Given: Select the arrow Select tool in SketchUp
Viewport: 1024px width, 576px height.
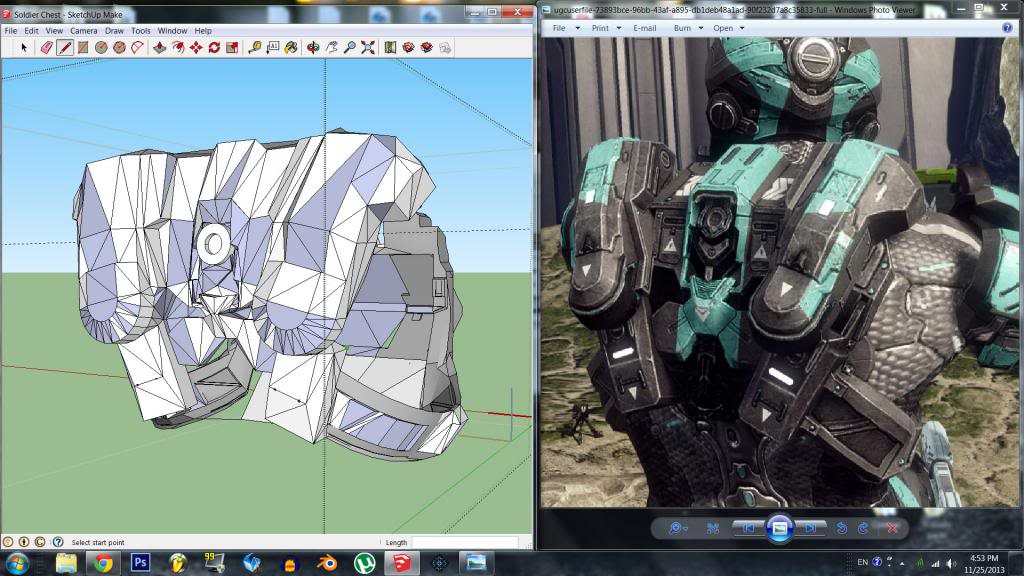Looking at the screenshot, I should pos(24,48).
